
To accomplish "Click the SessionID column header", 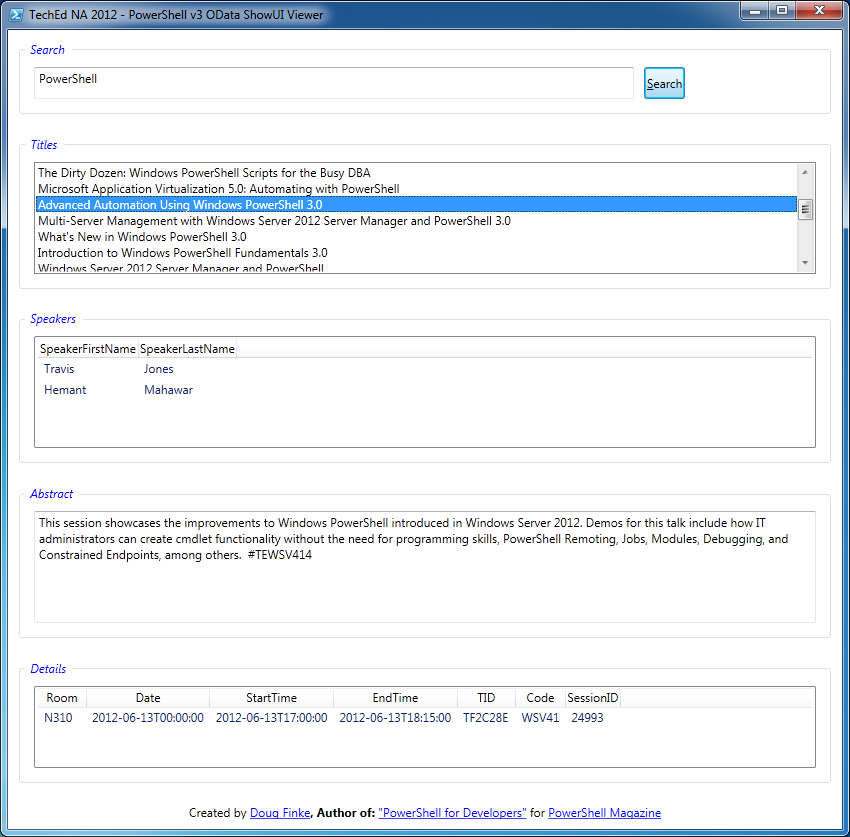I will point(591,697).
